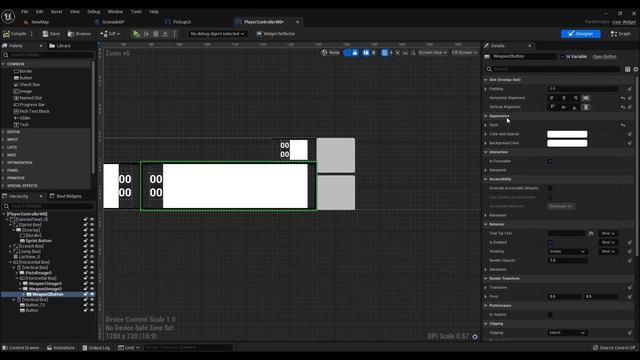
Task: Set Horizontal Alignment to left
Action: pyautogui.click(x=552, y=98)
